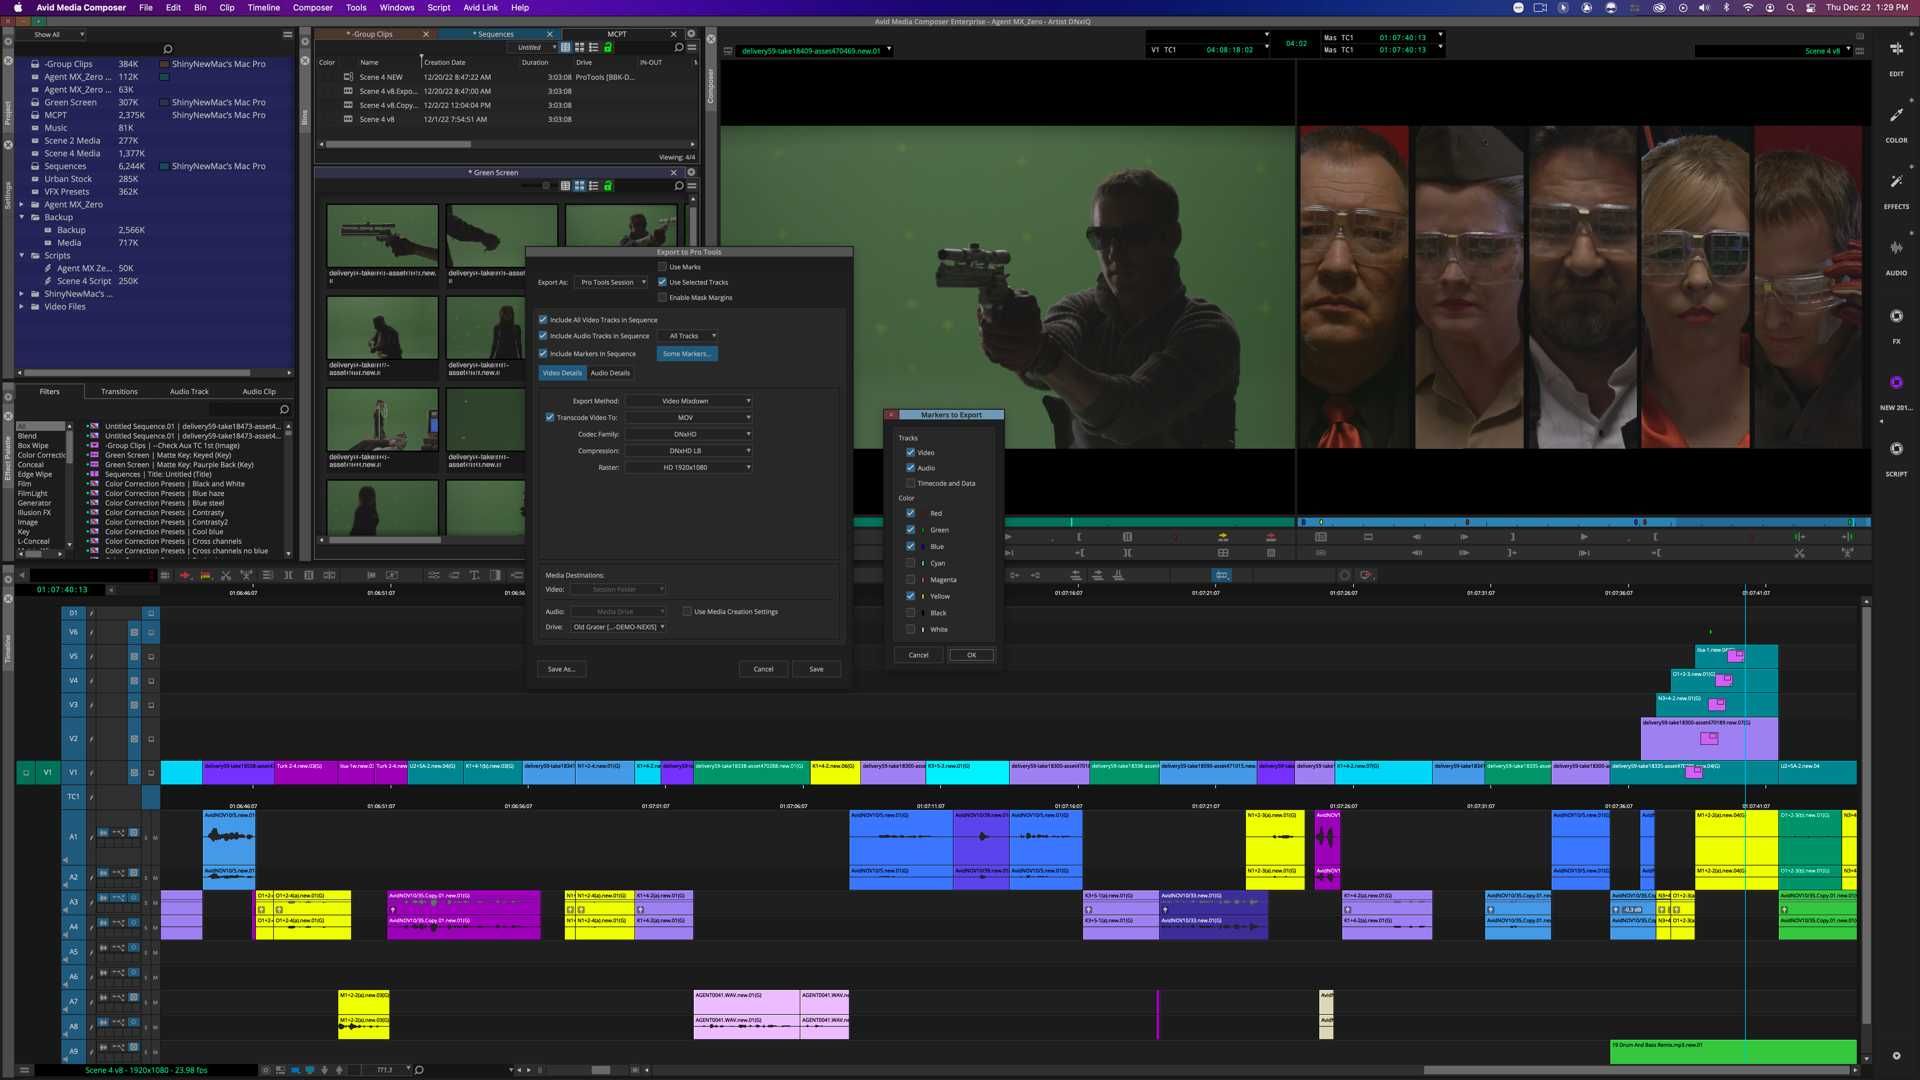Click OK in the Markers to Export dialog
The height and width of the screenshot is (1080, 1920).
pos(970,654)
